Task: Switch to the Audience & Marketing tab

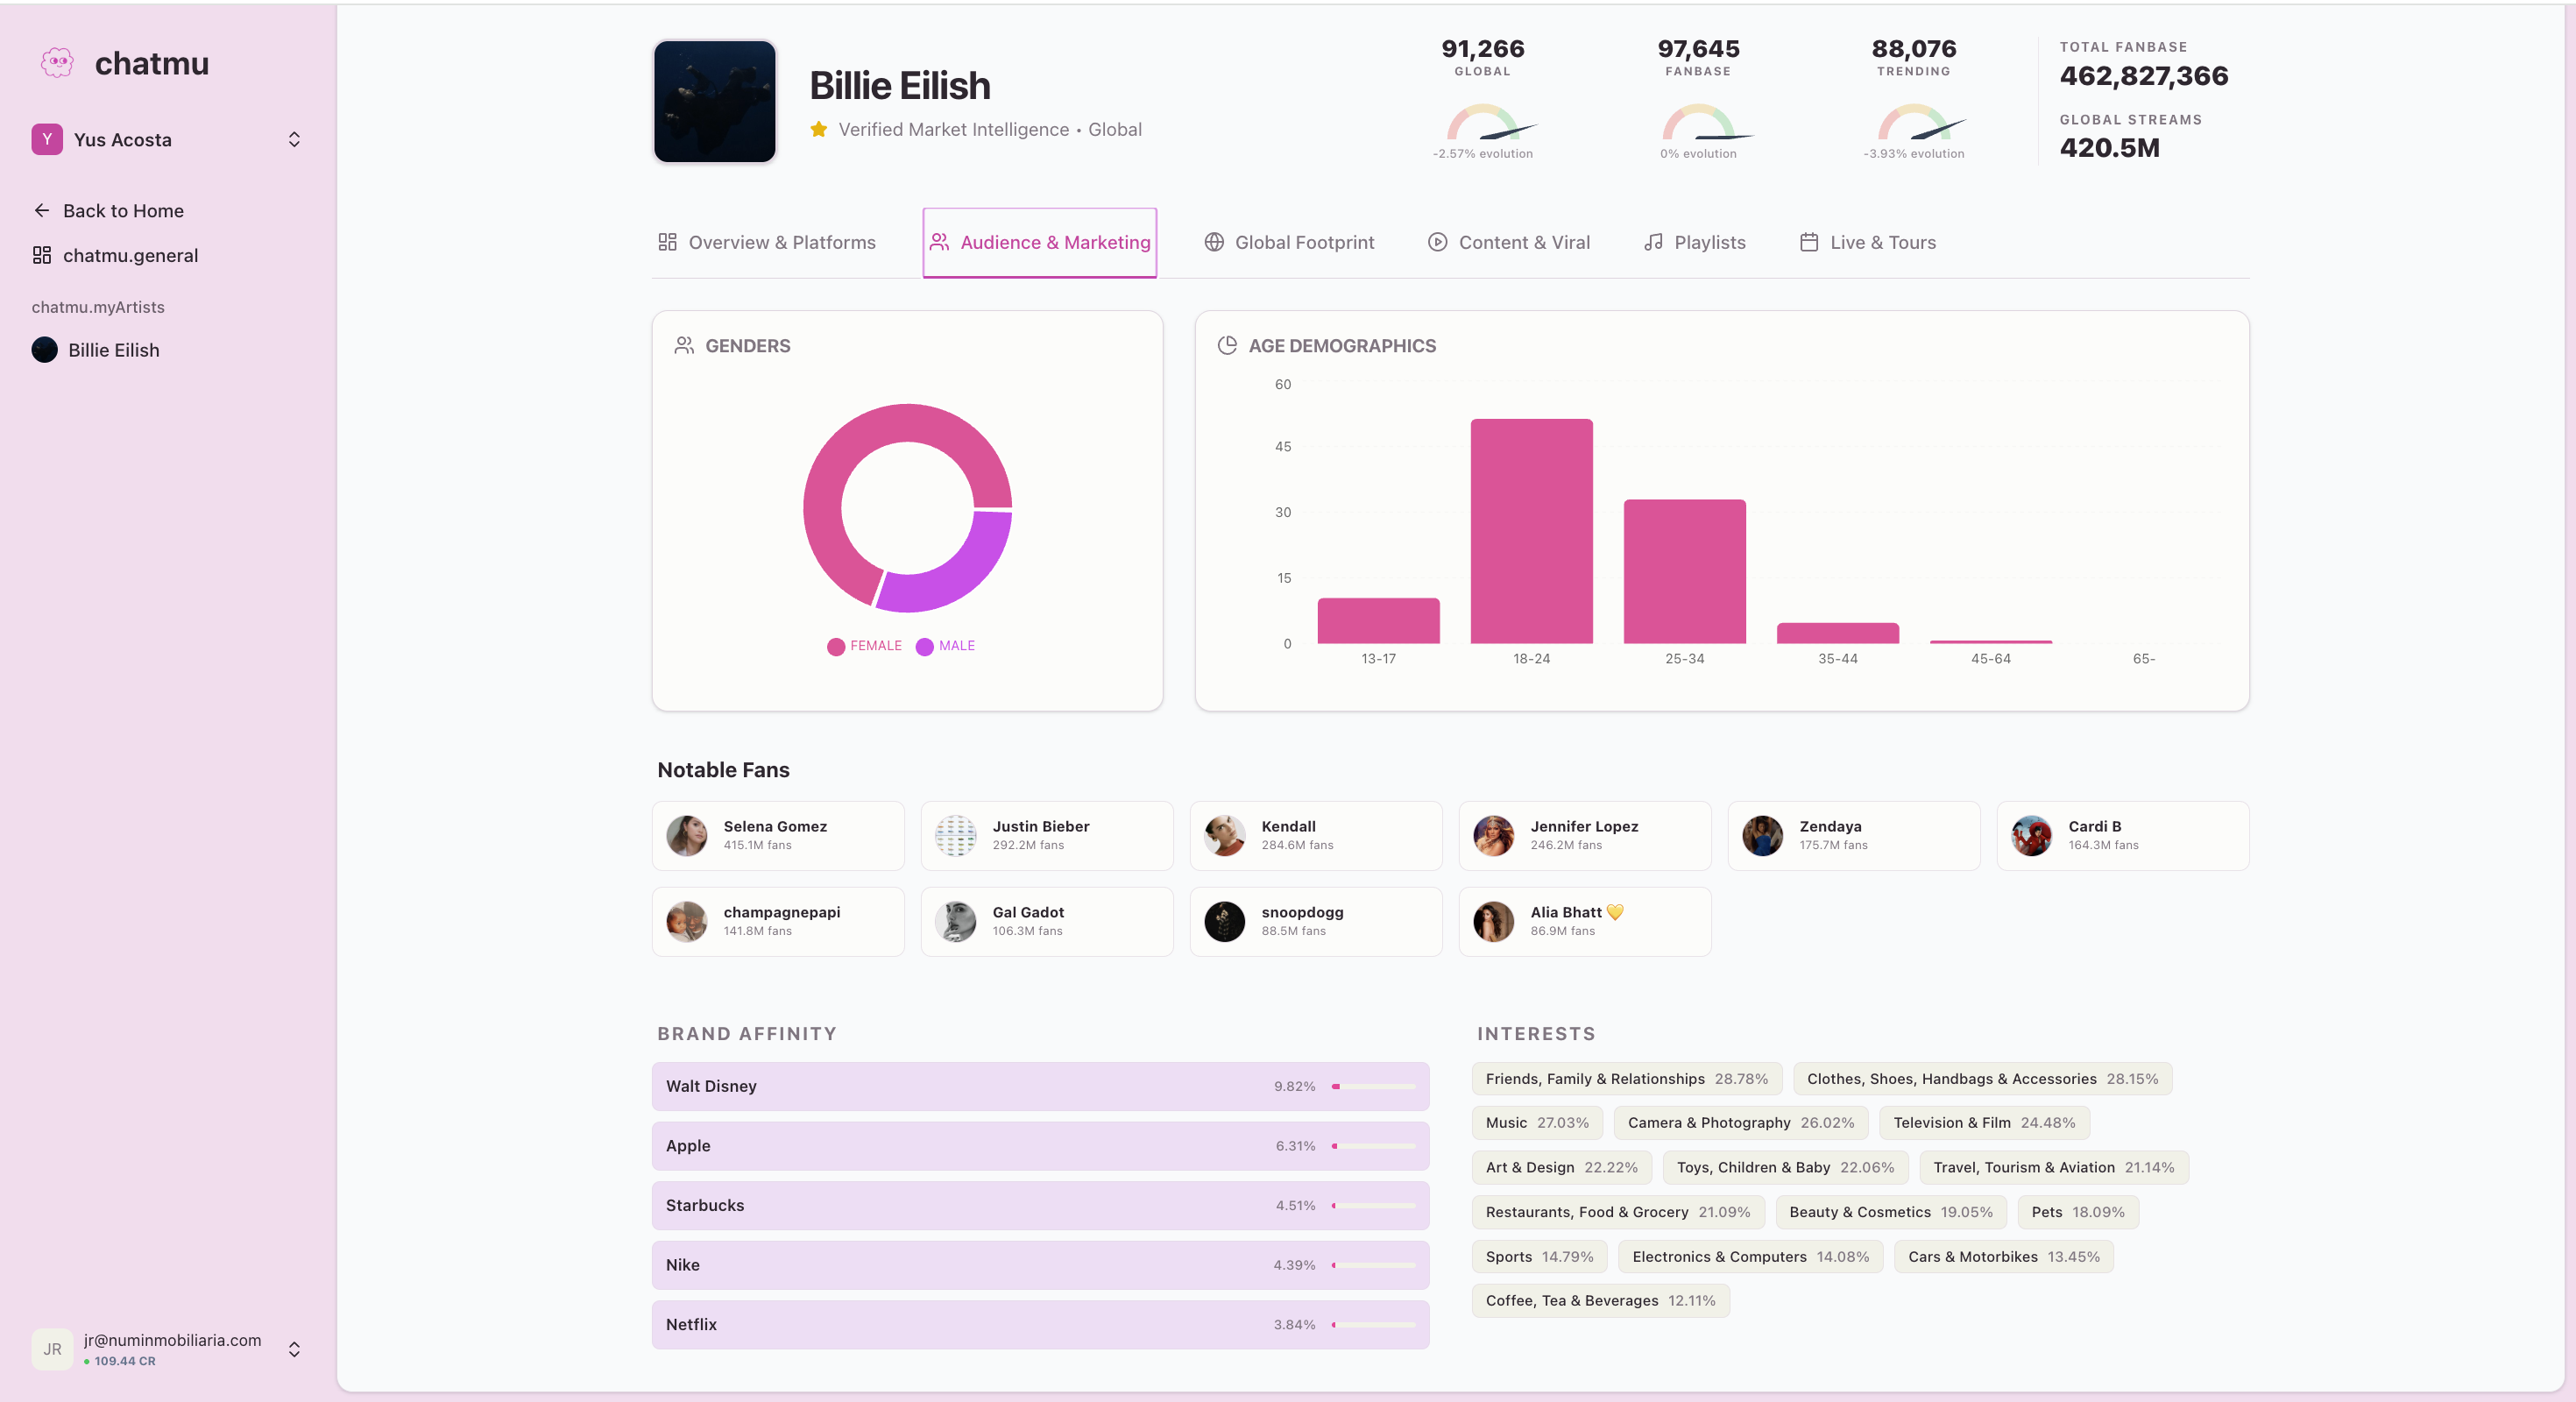Action: (x=1038, y=242)
